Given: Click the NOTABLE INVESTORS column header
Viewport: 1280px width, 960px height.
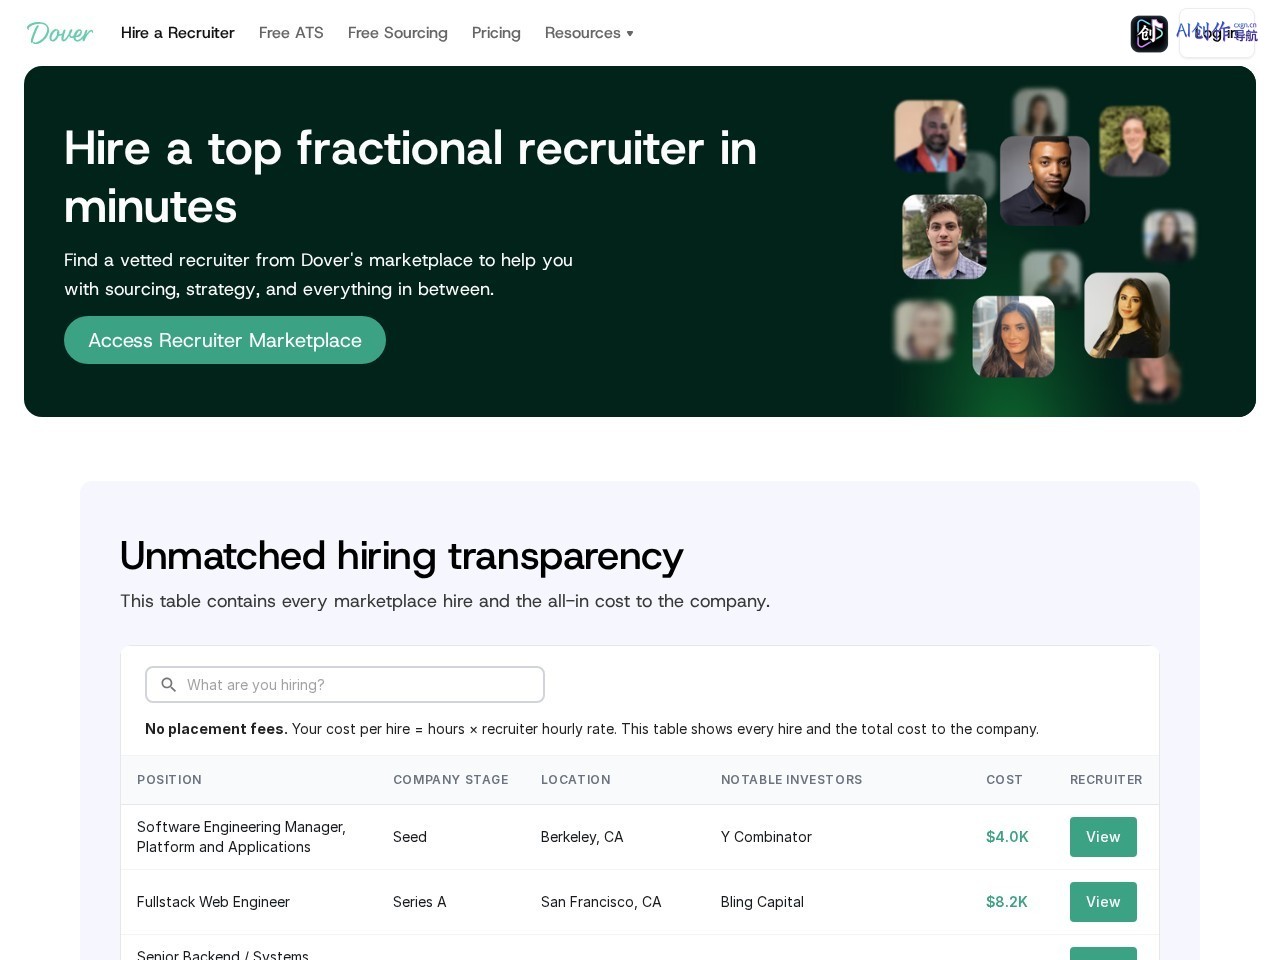Looking at the screenshot, I should (x=792, y=780).
